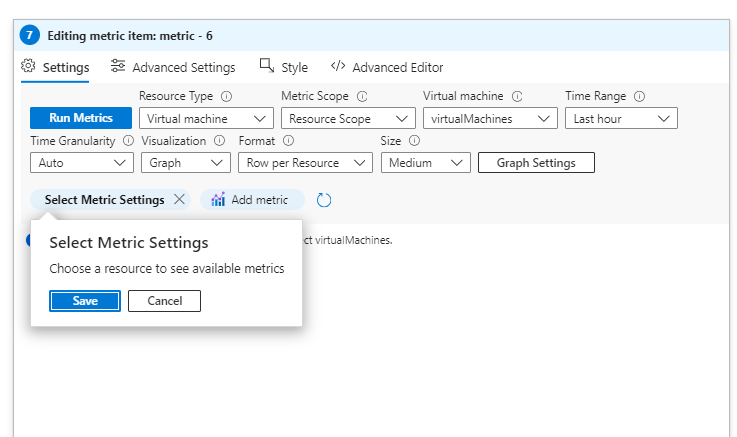Expand the virtualMachines dropdown

click(x=490, y=118)
